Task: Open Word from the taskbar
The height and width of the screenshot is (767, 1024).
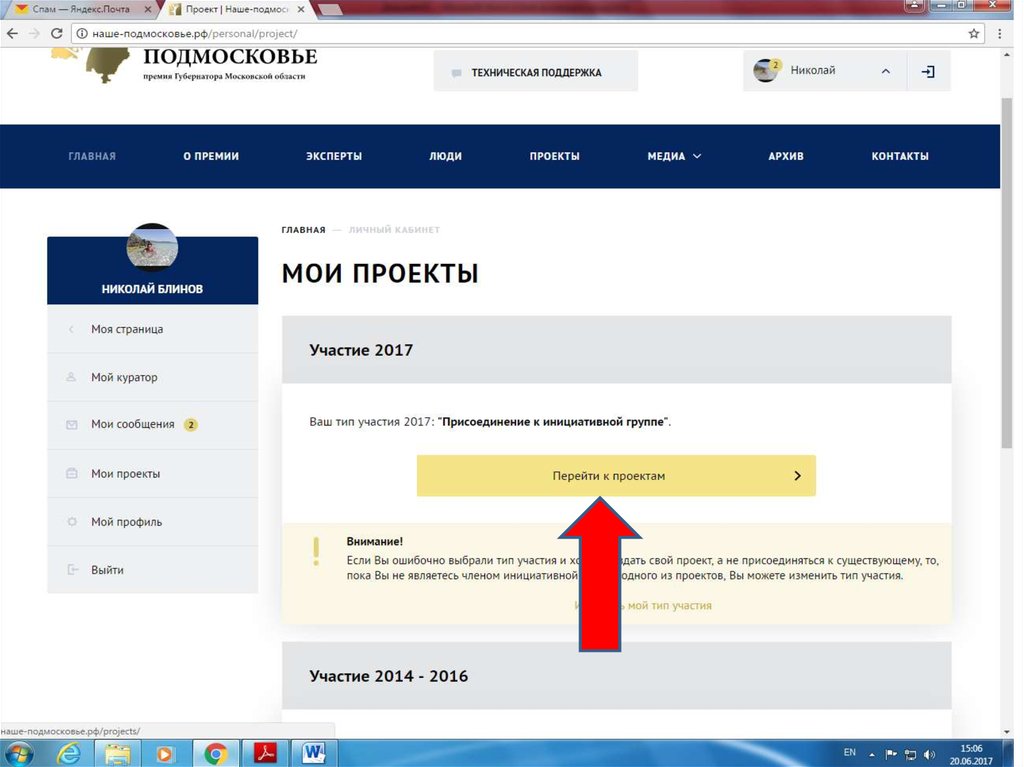Action: [x=313, y=752]
